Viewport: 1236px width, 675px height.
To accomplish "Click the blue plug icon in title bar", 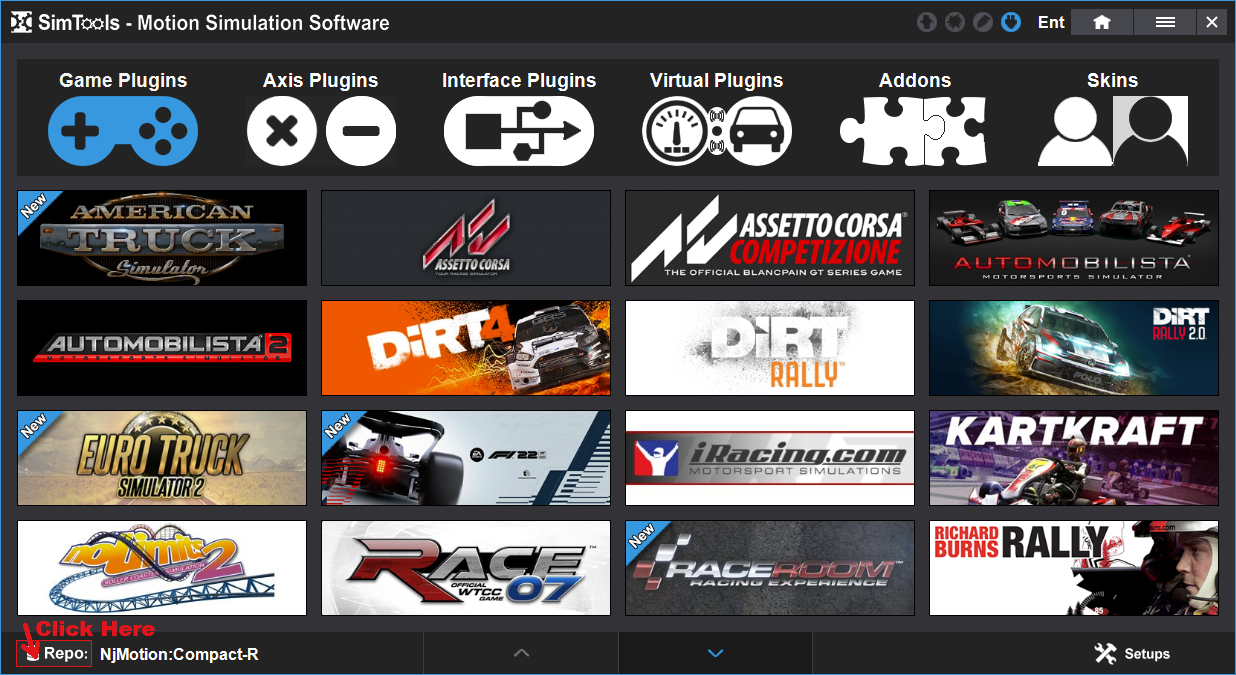I will [1011, 22].
